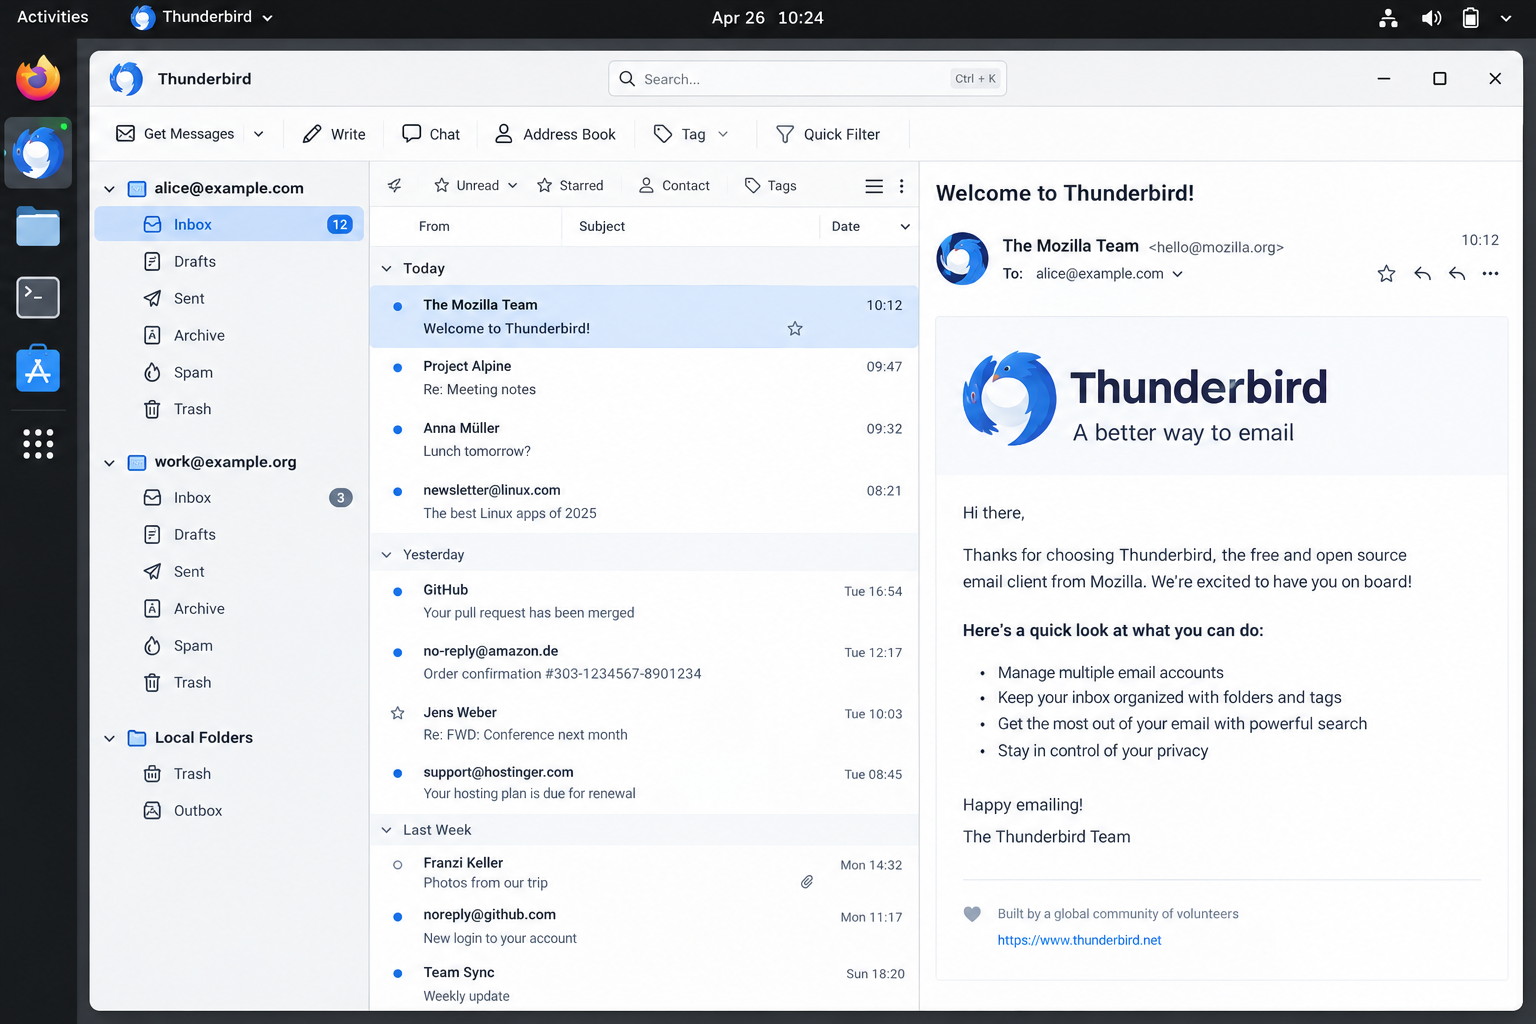Toggle the keep-filters pin icon

coord(395,186)
